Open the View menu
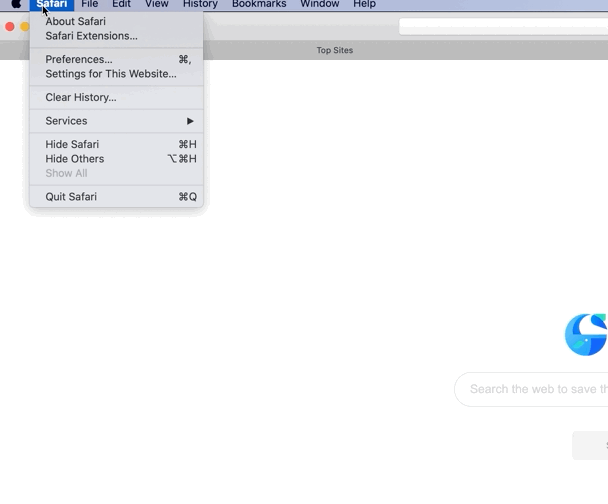Image resolution: width=608 pixels, height=504 pixels. pos(156,5)
